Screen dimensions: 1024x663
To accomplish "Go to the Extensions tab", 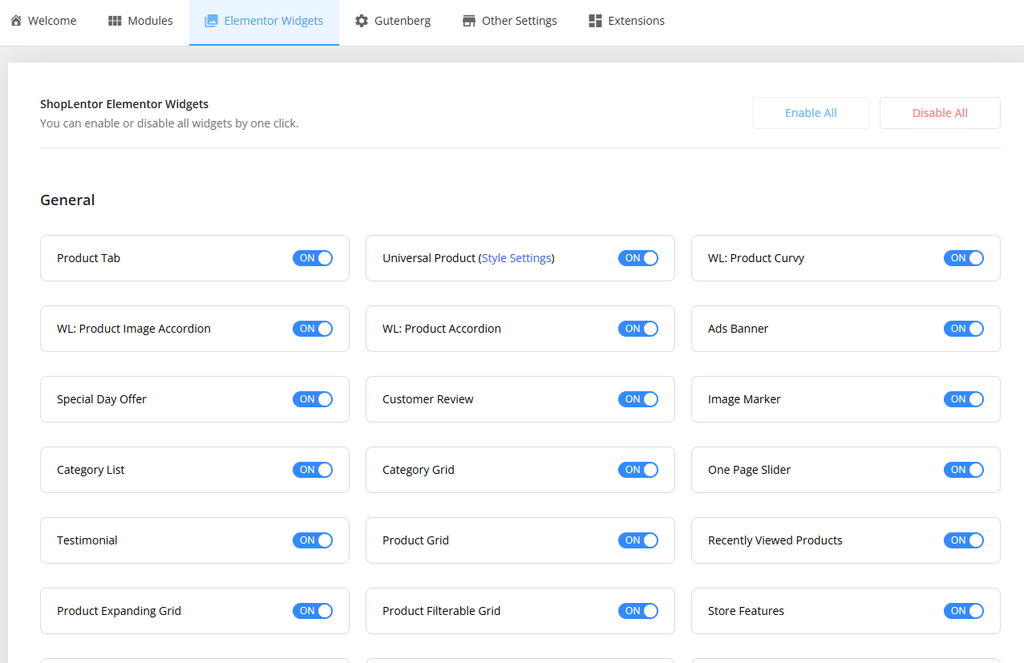I will tap(626, 21).
